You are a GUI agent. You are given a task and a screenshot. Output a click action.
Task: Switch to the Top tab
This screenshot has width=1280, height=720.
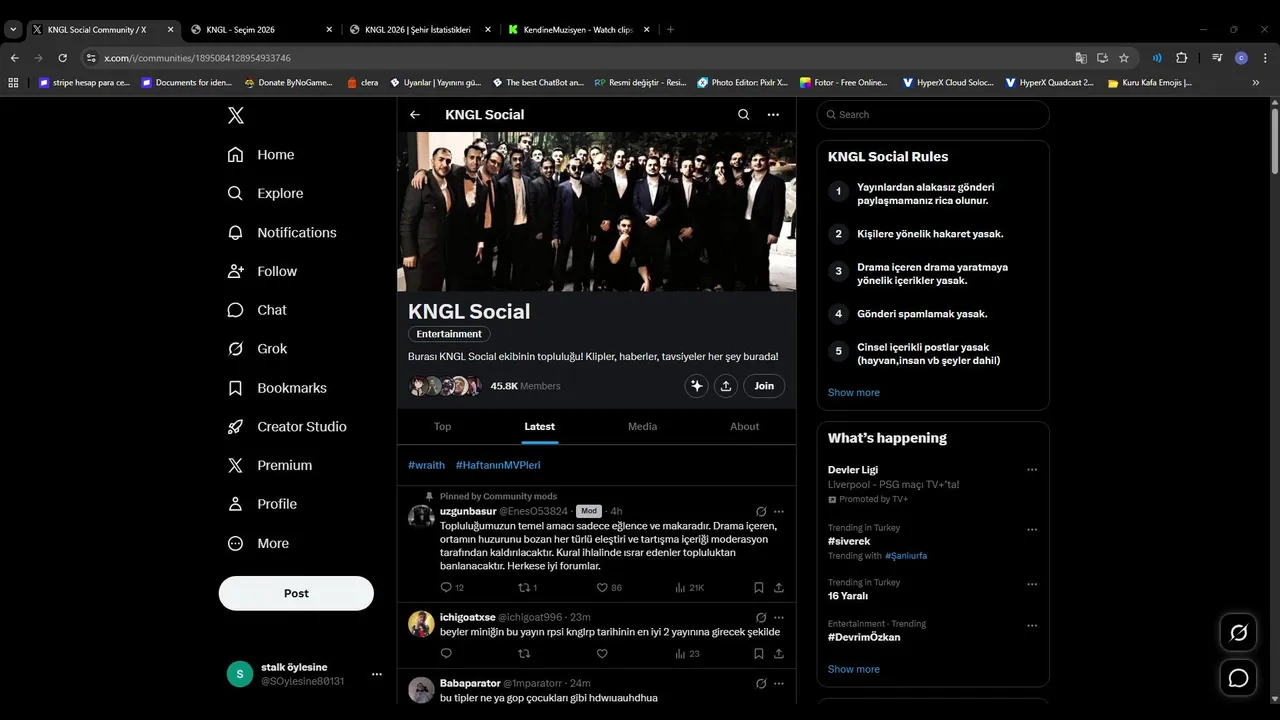coord(442,427)
